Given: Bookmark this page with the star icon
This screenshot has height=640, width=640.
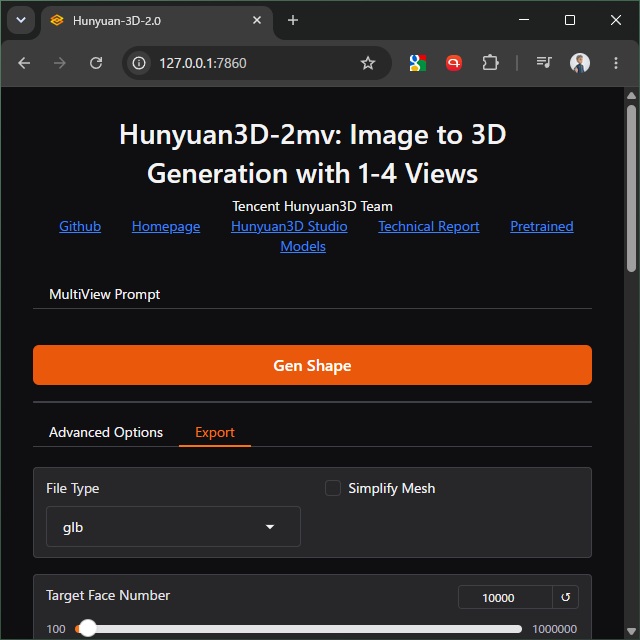Looking at the screenshot, I should coord(367,63).
